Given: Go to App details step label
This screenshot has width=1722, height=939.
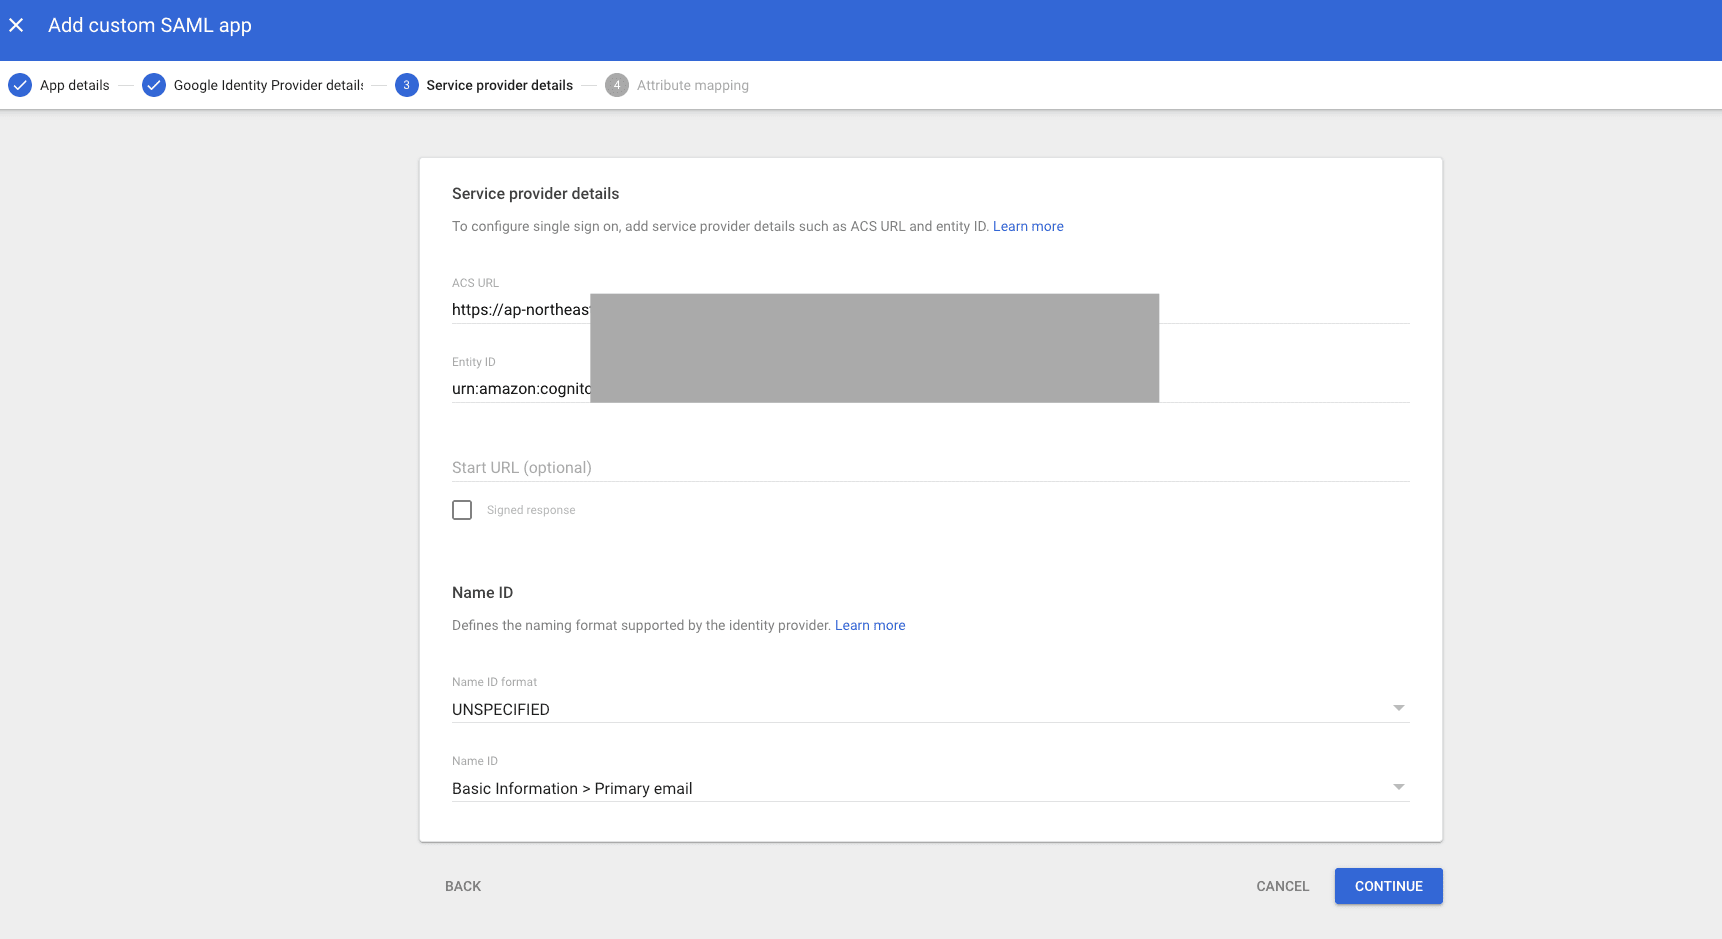Looking at the screenshot, I should click(x=75, y=85).
